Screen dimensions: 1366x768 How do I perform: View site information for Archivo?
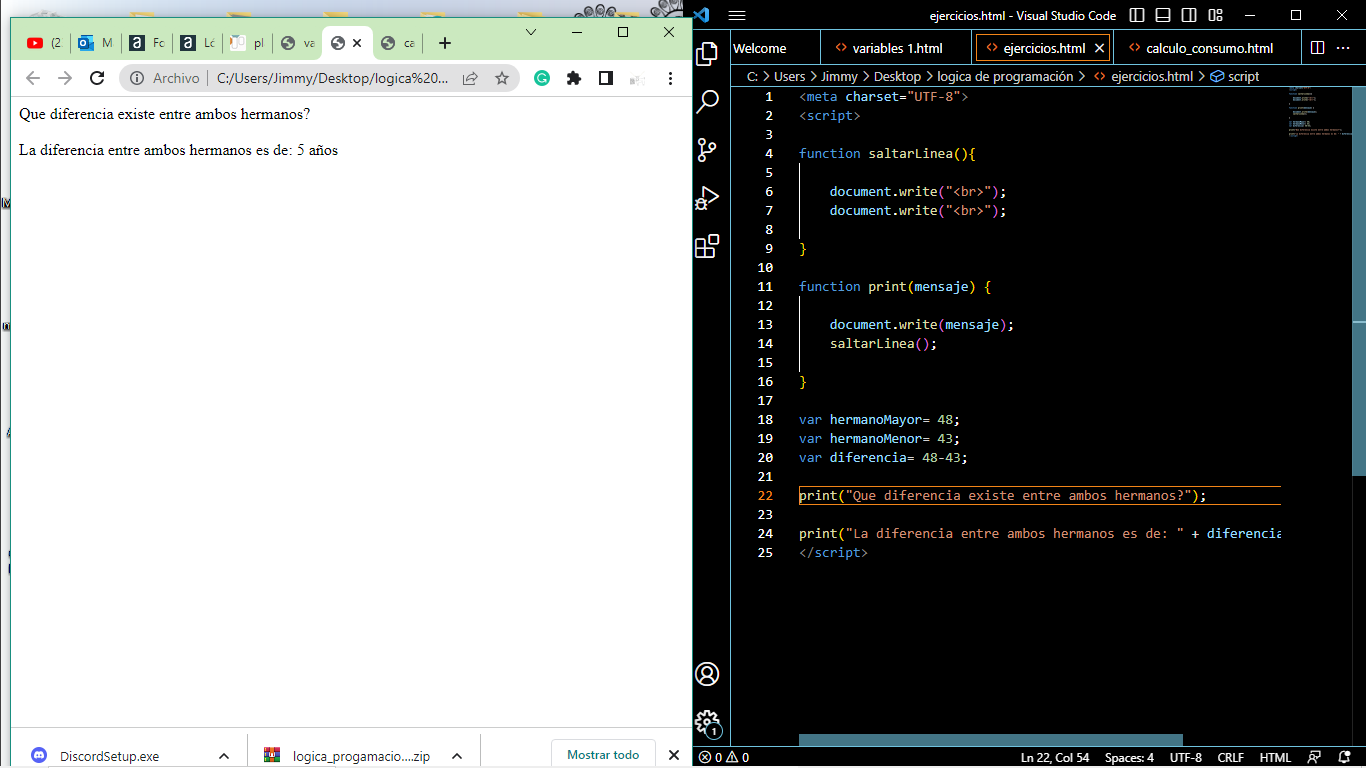165,78
